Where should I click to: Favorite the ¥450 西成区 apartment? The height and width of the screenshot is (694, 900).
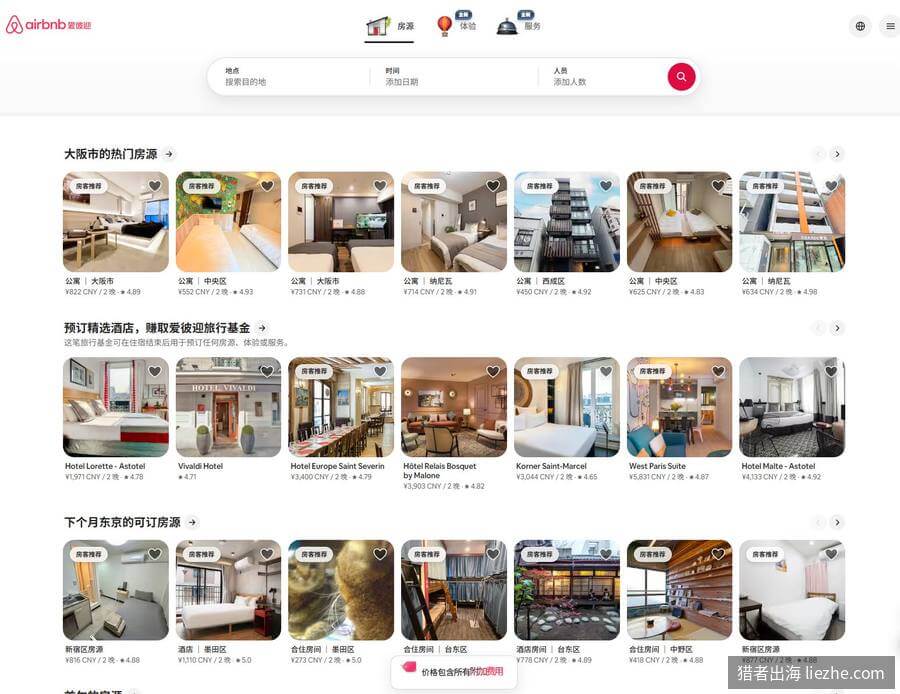[x=606, y=185]
